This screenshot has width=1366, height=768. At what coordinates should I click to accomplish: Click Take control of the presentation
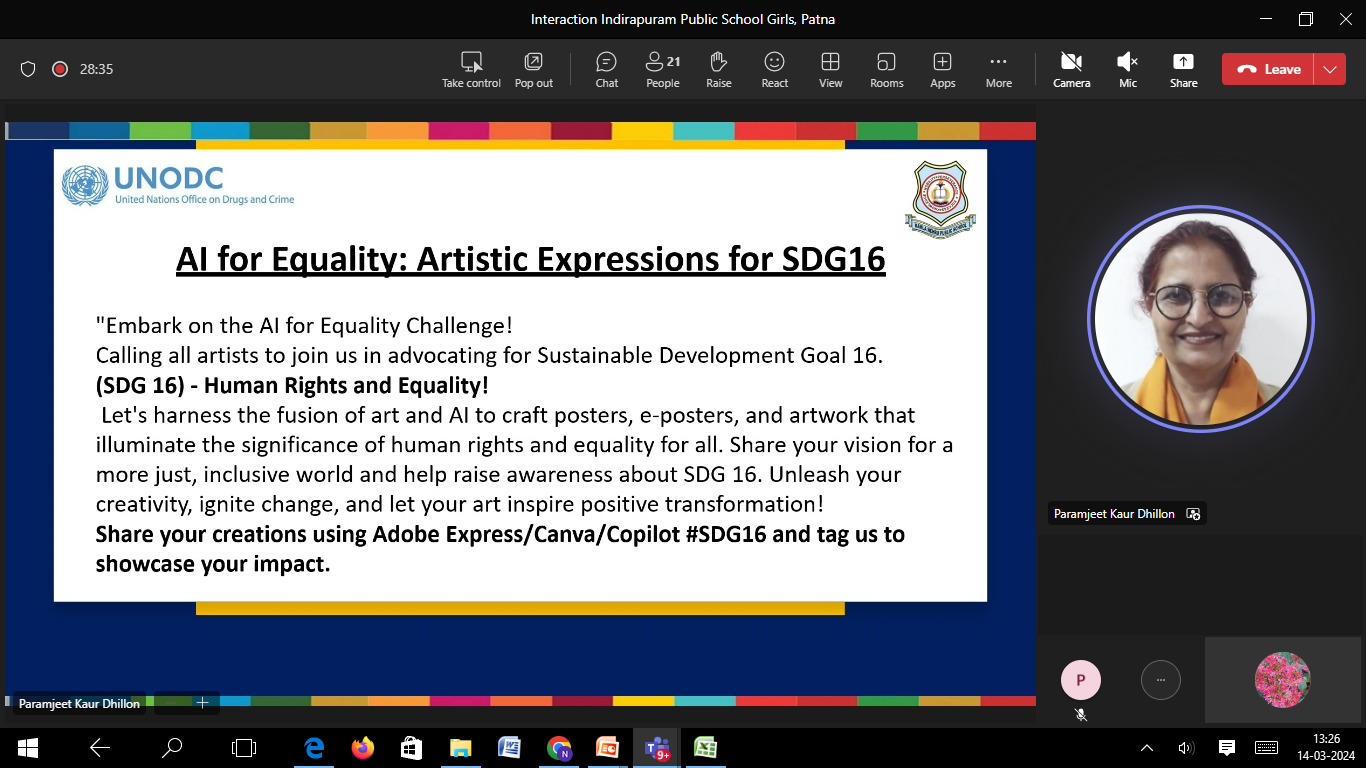tap(471, 70)
